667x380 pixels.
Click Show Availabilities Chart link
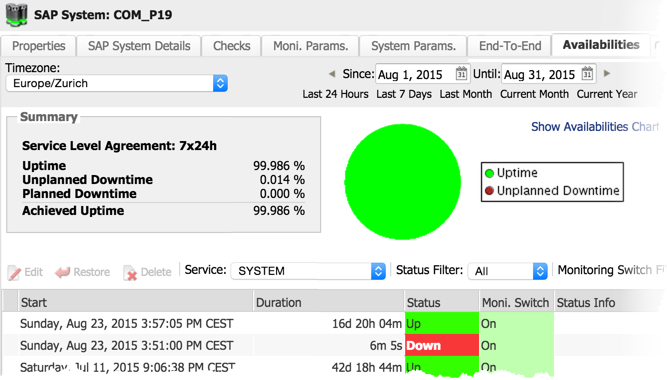tap(595, 127)
